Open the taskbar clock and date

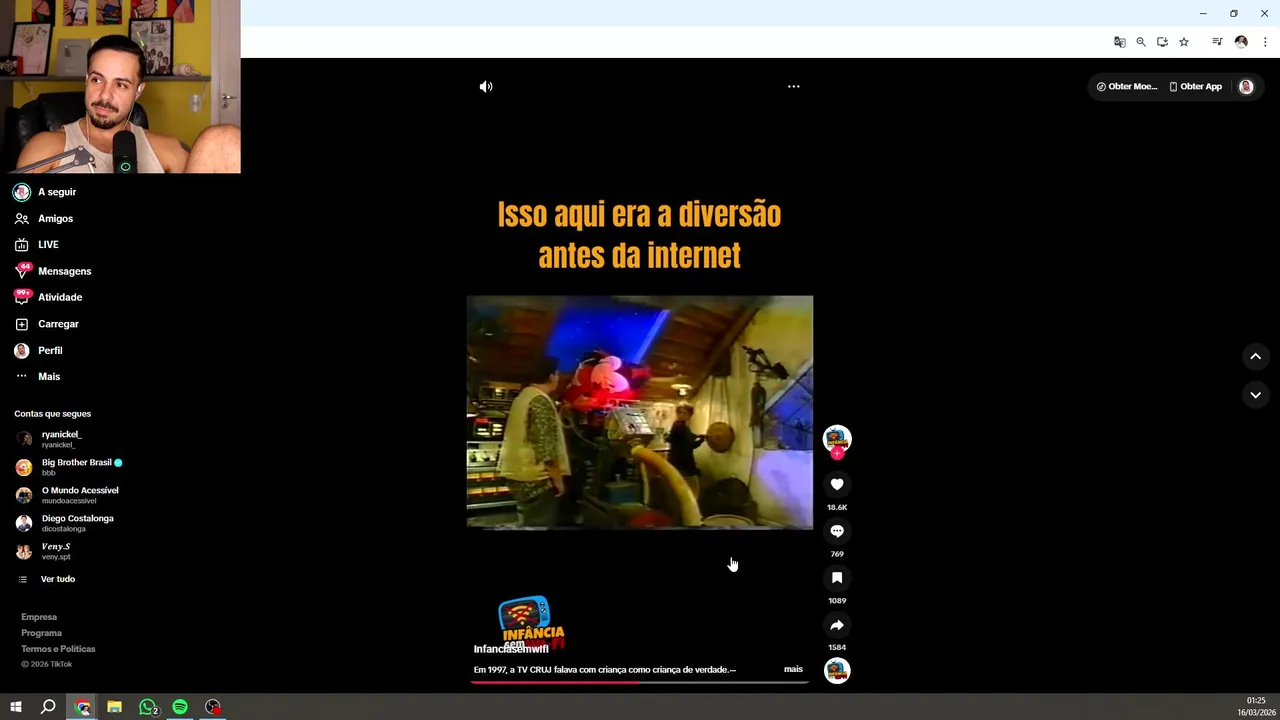coord(1256,706)
